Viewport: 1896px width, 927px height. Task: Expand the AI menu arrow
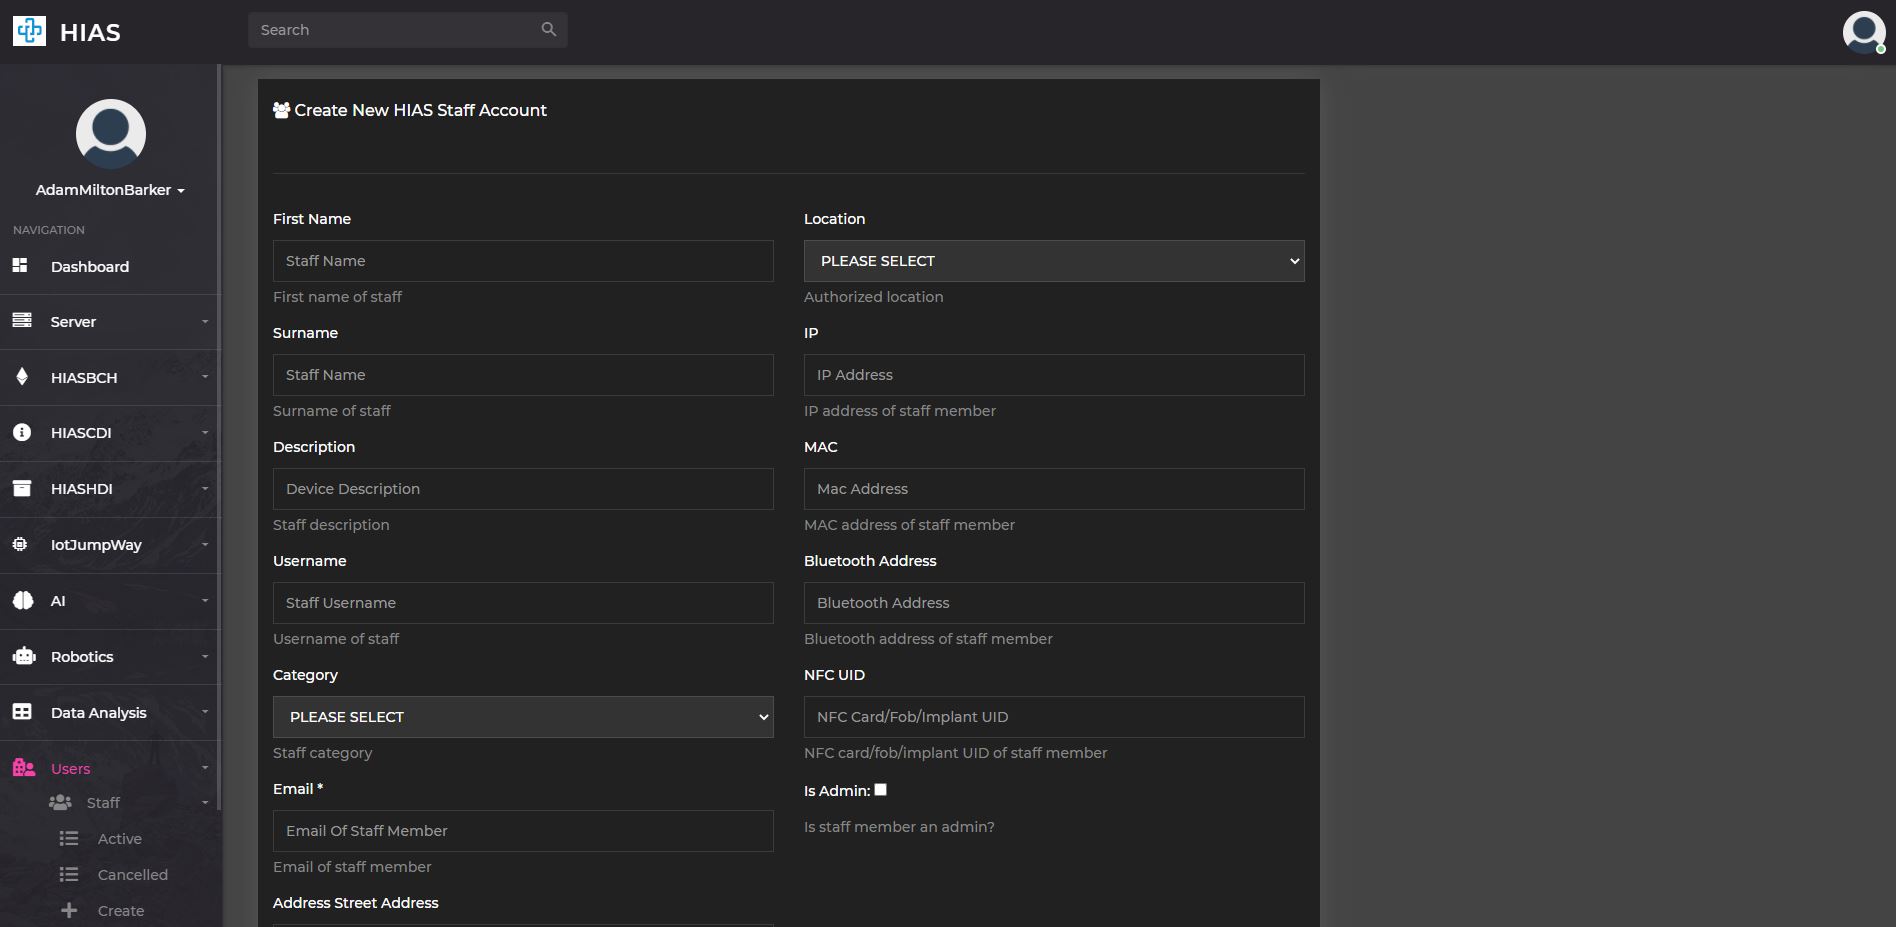205,601
